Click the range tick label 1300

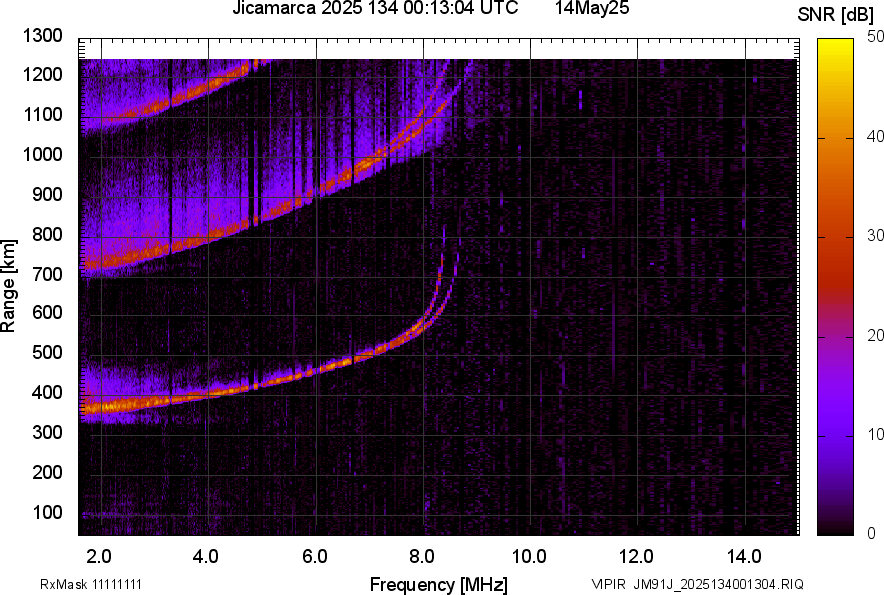pos(42,36)
